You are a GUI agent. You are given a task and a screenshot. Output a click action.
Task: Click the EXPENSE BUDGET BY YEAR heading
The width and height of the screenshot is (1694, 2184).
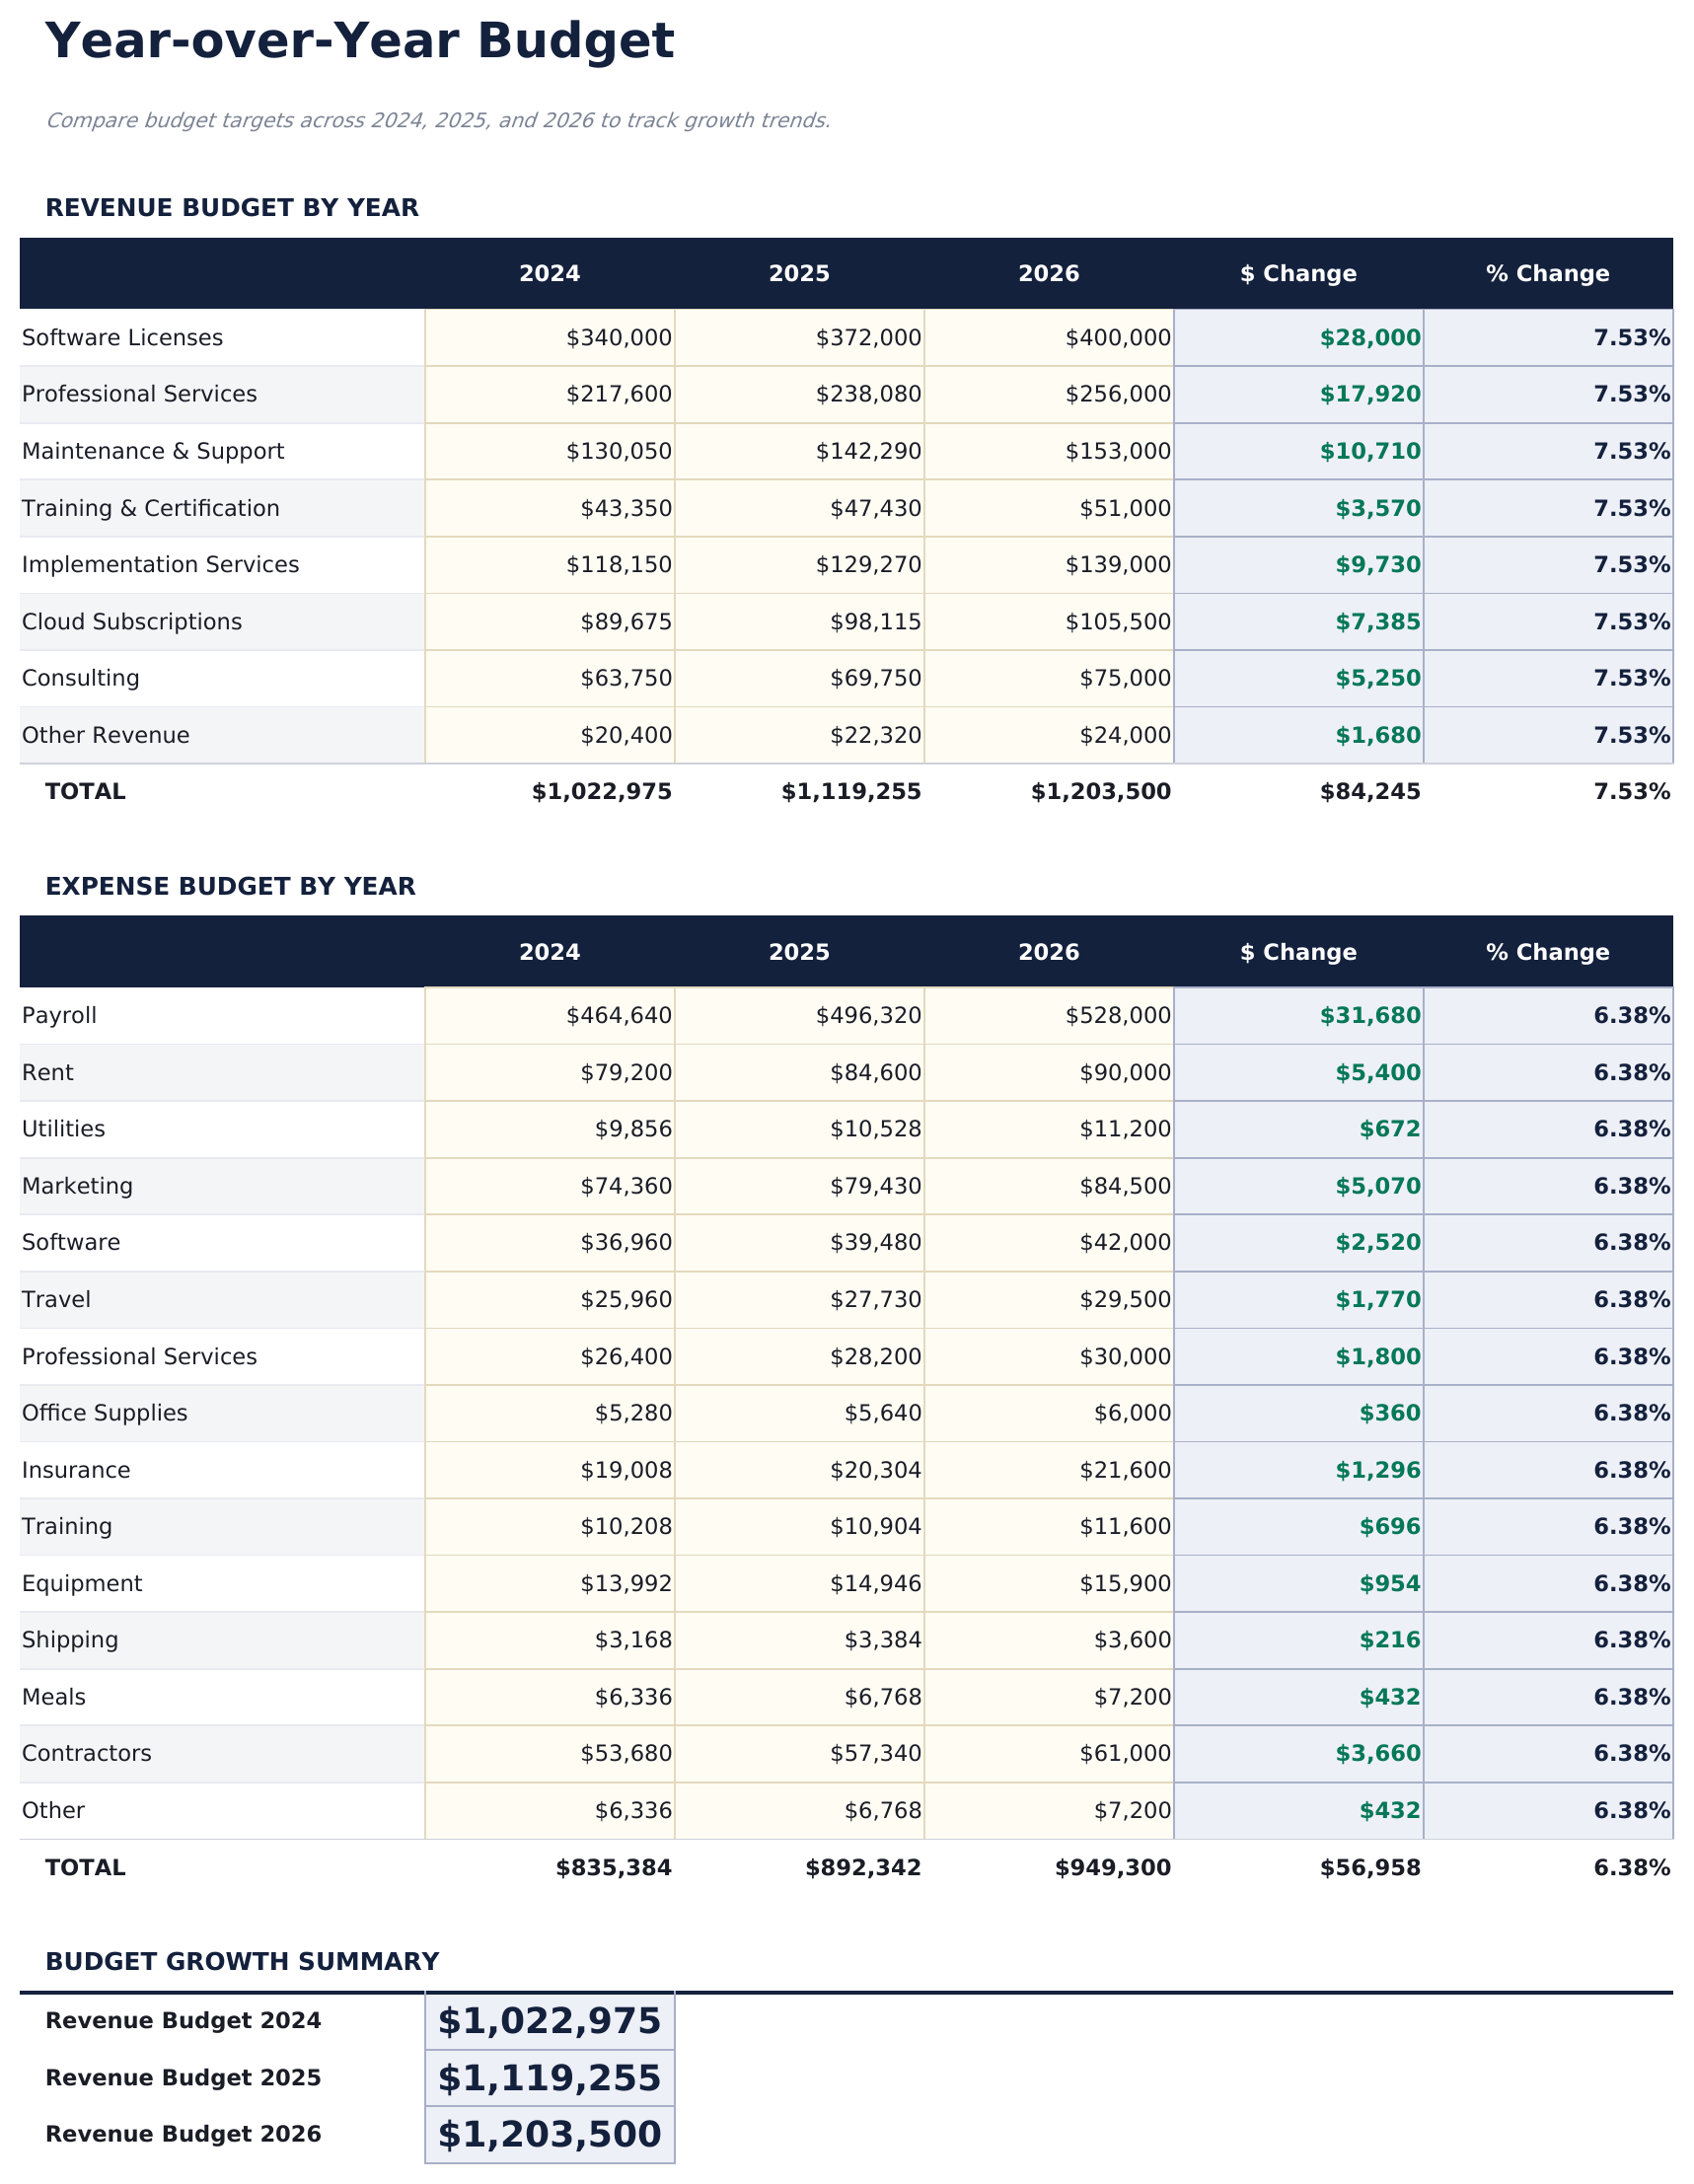[x=232, y=885]
